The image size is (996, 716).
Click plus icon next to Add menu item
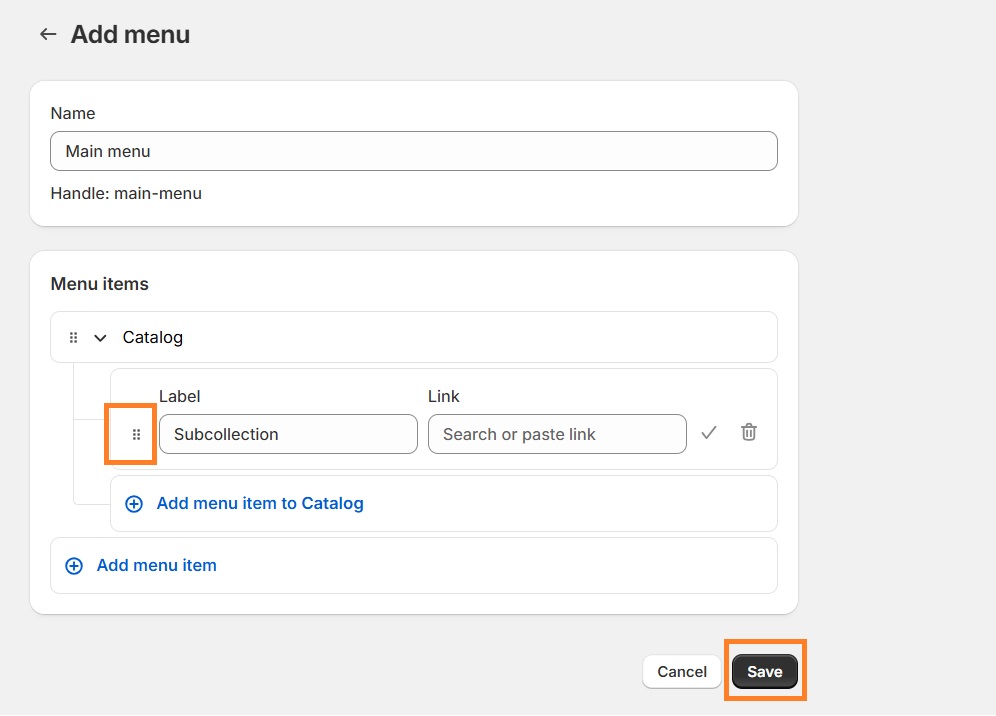pos(74,566)
